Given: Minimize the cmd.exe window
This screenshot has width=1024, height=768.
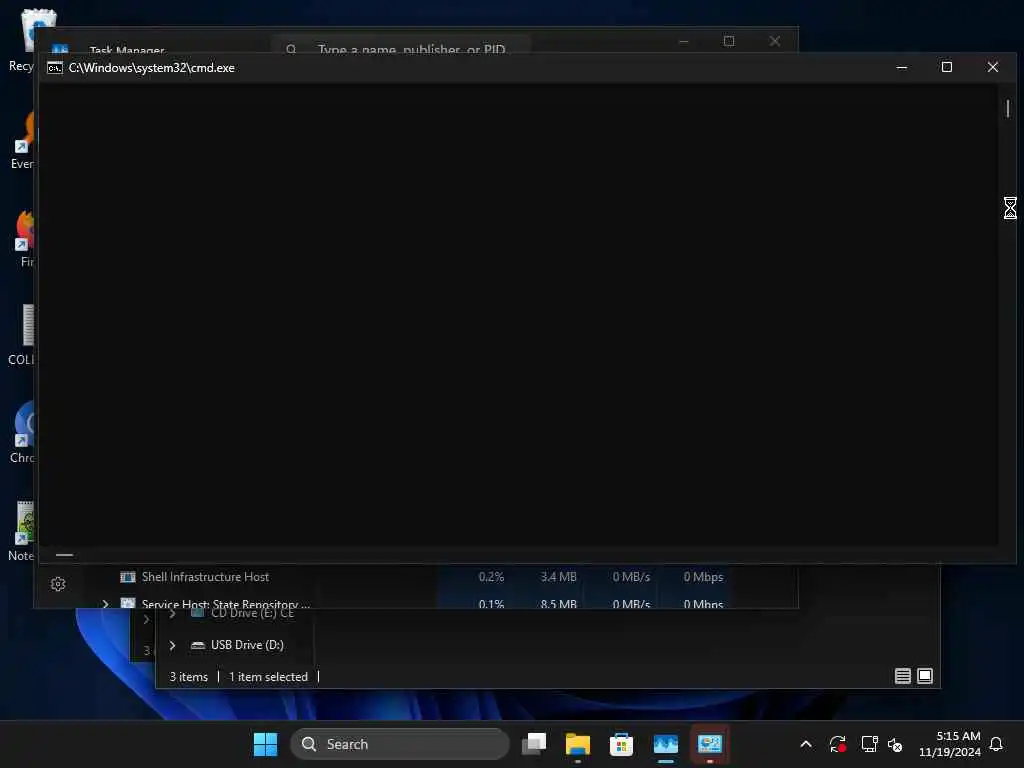Looking at the screenshot, I should pyautogui.click(x=902, y=67).
